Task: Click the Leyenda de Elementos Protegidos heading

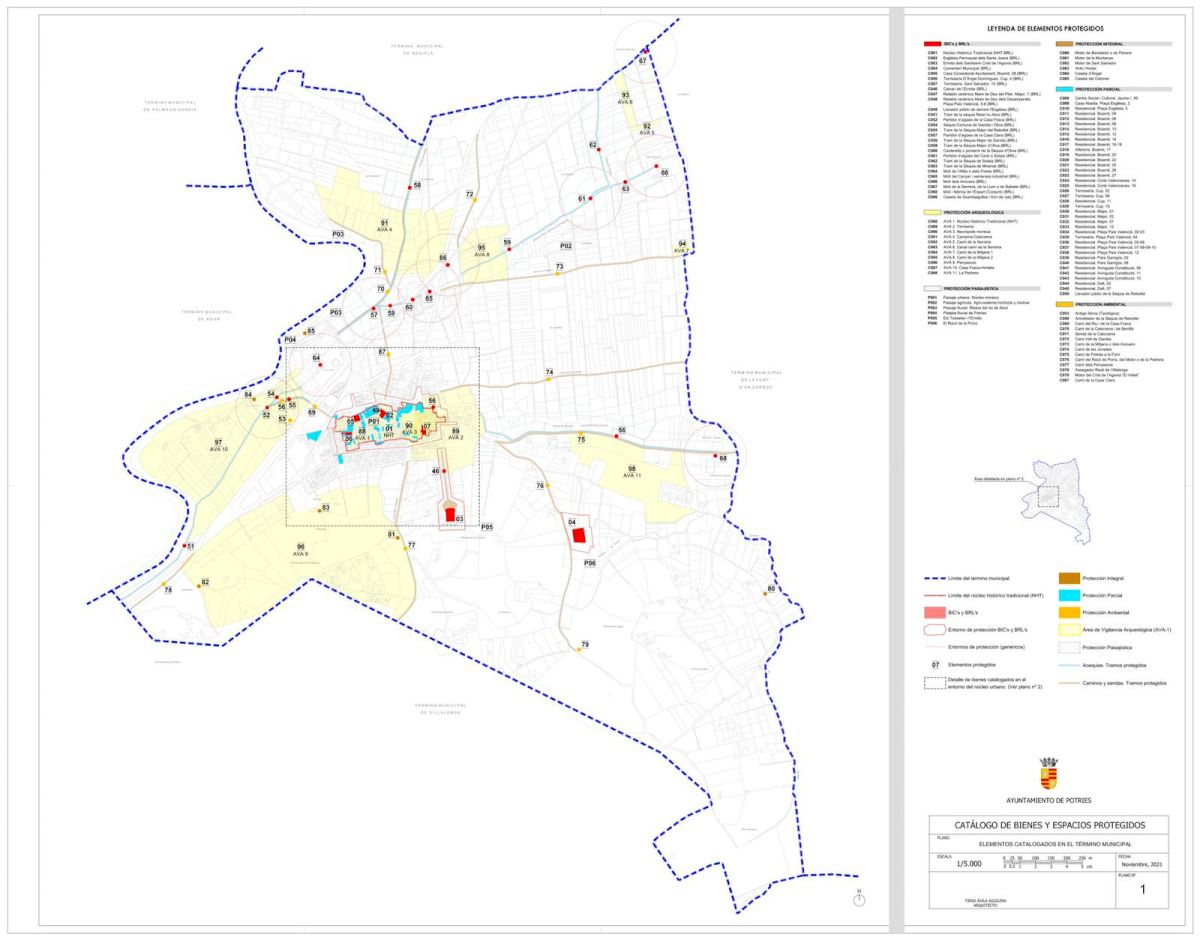Action: pyautogui.click(x=1043, y=30)
